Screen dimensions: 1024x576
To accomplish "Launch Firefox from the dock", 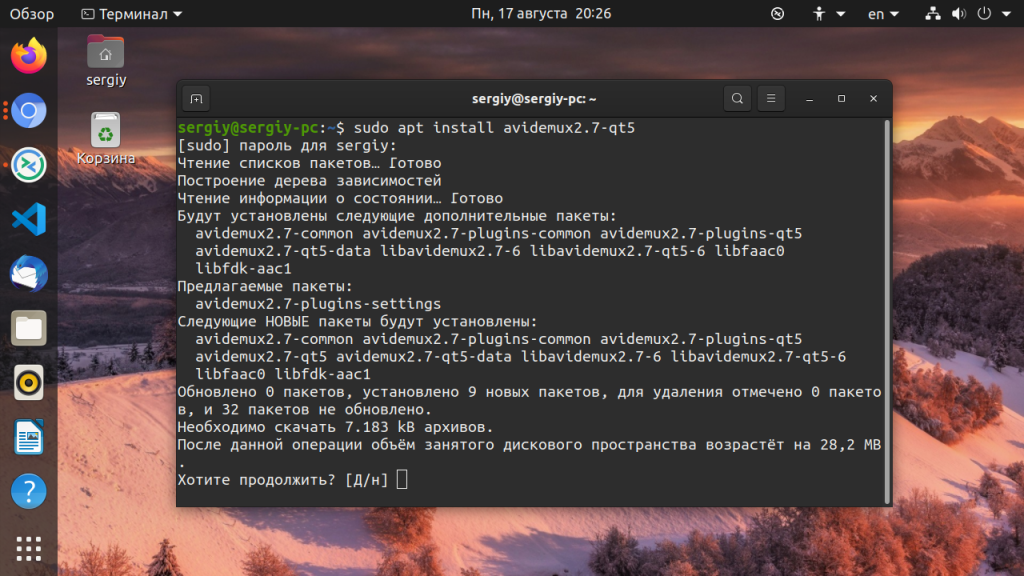I will 27,56.
